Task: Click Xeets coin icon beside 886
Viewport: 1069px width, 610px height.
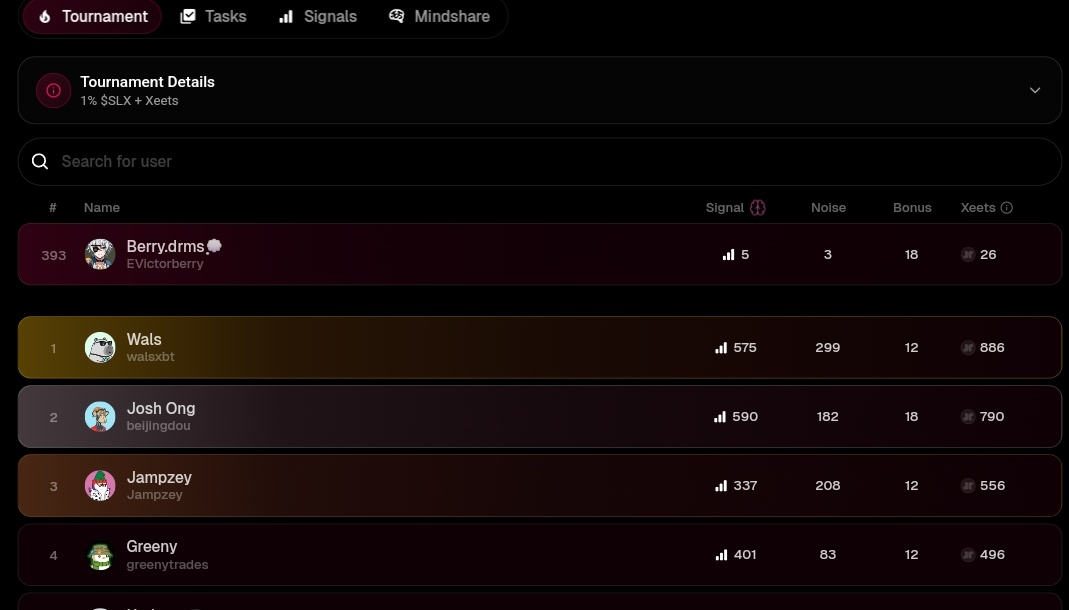Action: (x=967, y=348)
